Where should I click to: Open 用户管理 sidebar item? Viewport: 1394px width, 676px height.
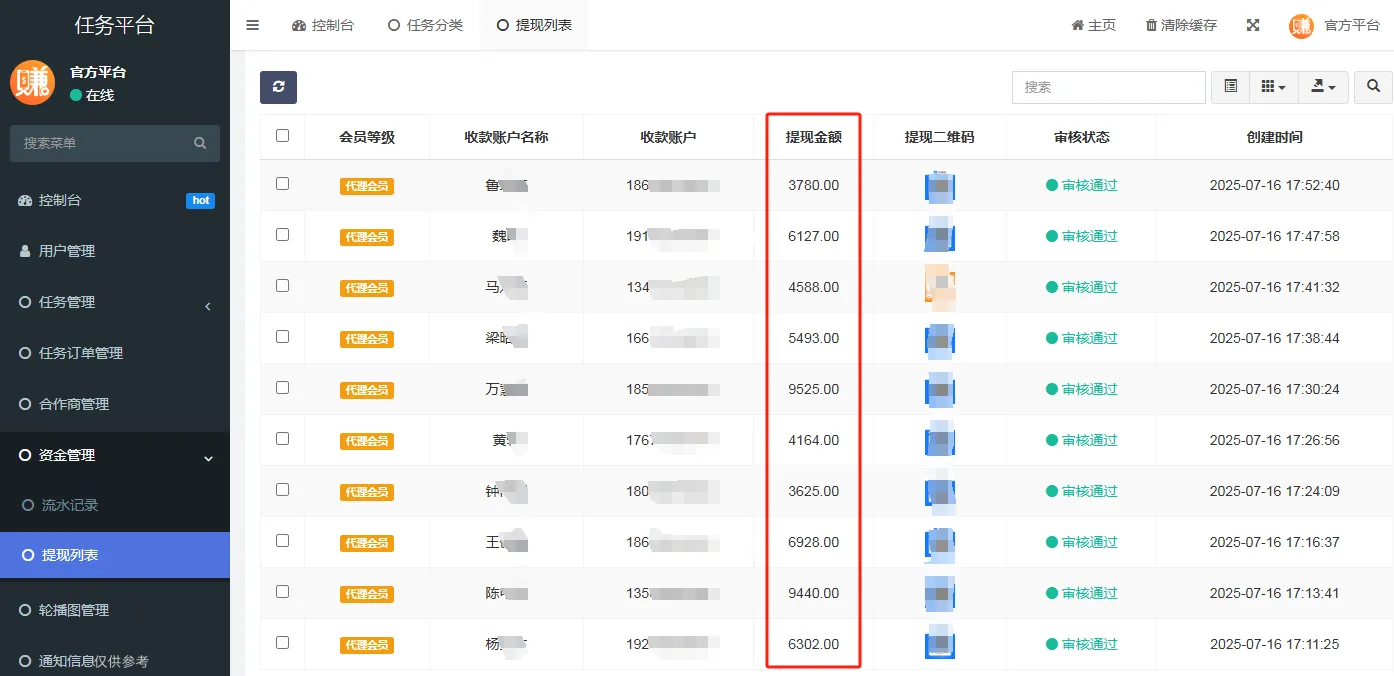[115, 251]
